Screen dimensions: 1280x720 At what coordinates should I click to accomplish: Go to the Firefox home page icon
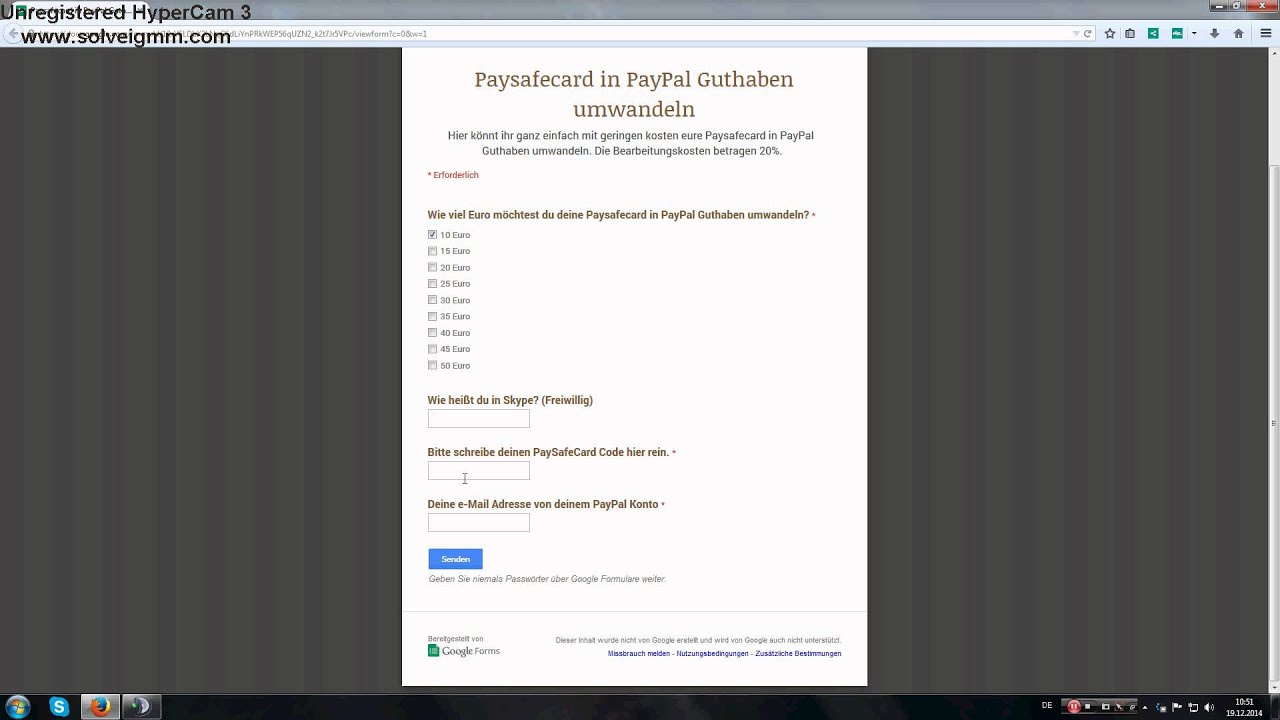pyautogui.click(x=1238, y=33)
